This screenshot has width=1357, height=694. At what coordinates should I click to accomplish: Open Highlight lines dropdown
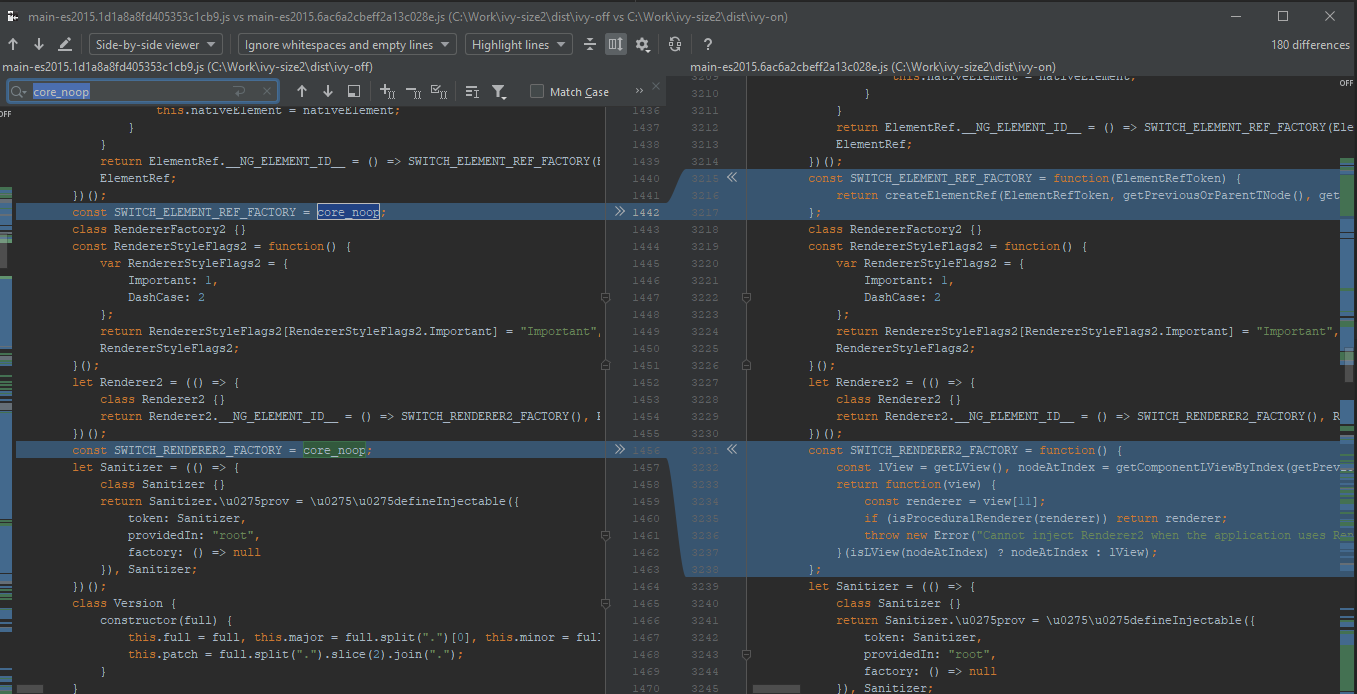518,44
